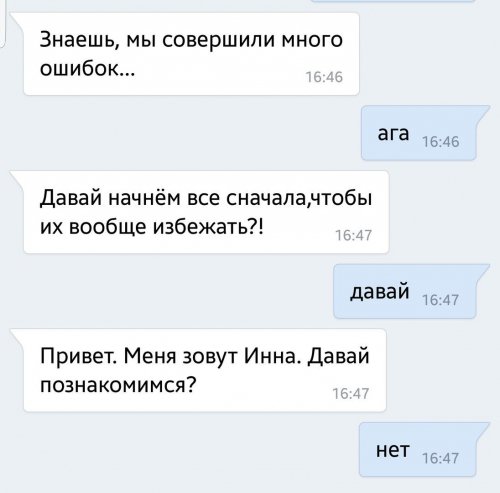Select the message 'Давай начнём все сначала'

pos(206,212)
